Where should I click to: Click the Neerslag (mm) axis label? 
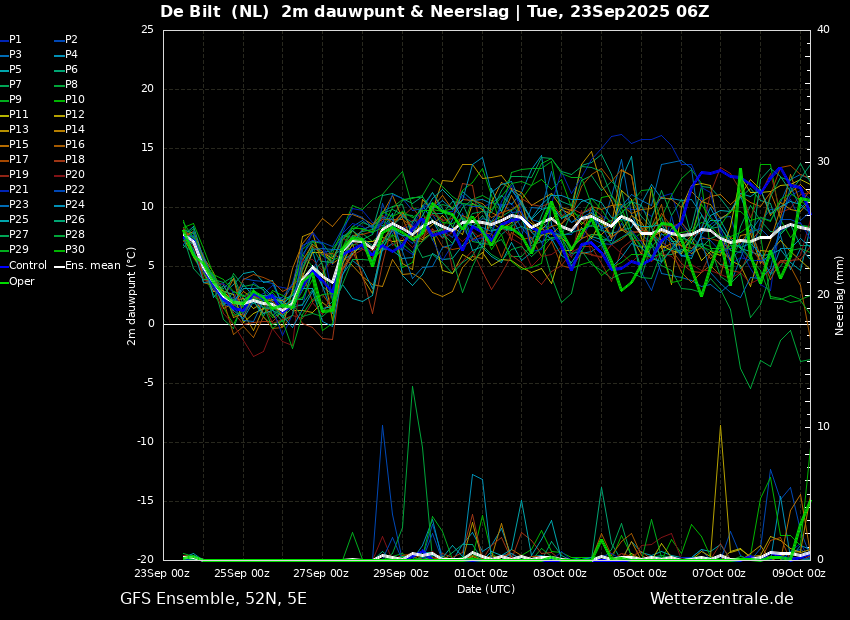point(840,295)
